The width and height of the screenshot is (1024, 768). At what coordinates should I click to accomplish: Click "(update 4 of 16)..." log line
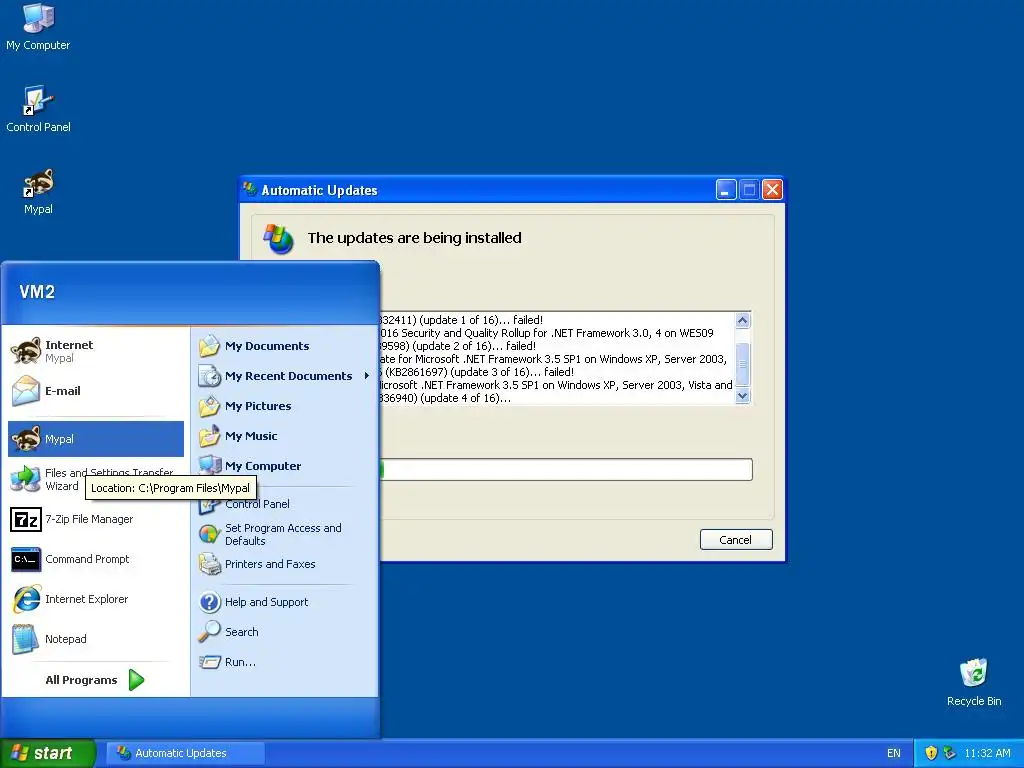(465, 398)
